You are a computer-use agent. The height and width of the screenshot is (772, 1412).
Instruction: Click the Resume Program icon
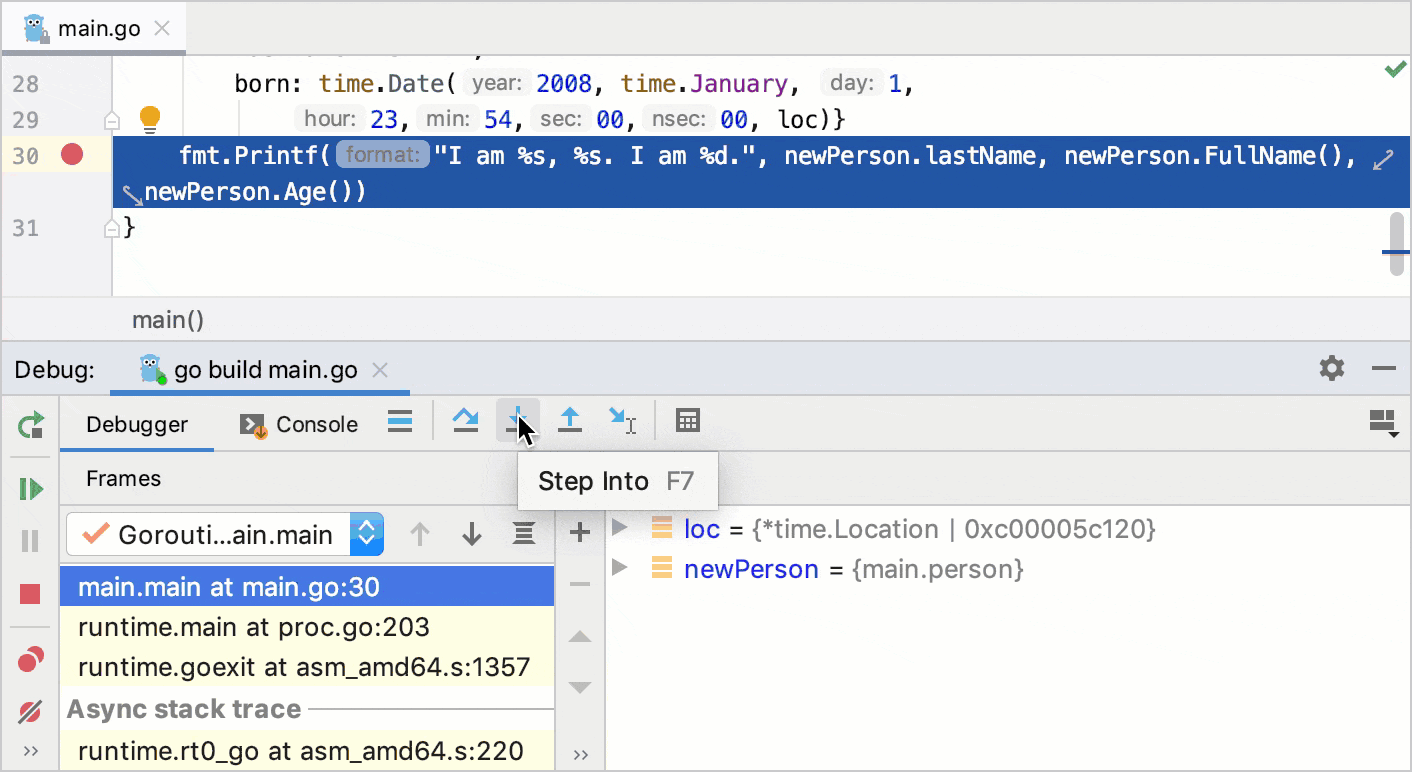[x=29, y=489]
